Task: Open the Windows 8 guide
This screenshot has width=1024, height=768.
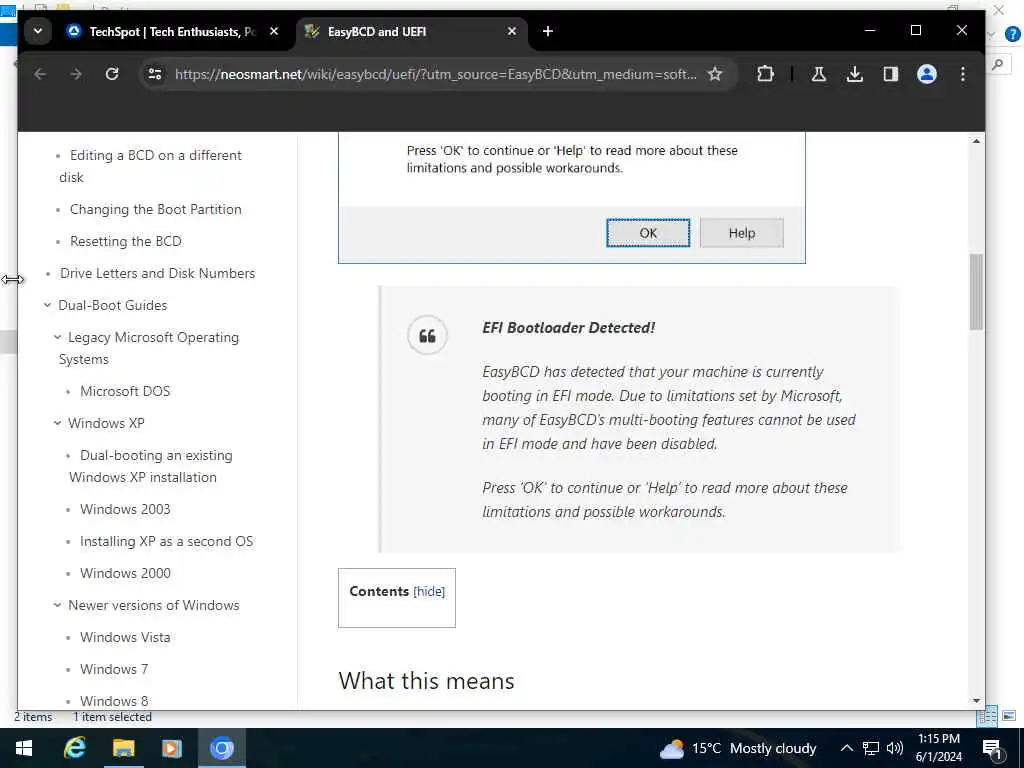Action: pyautogui.click(x=114, y=701)
